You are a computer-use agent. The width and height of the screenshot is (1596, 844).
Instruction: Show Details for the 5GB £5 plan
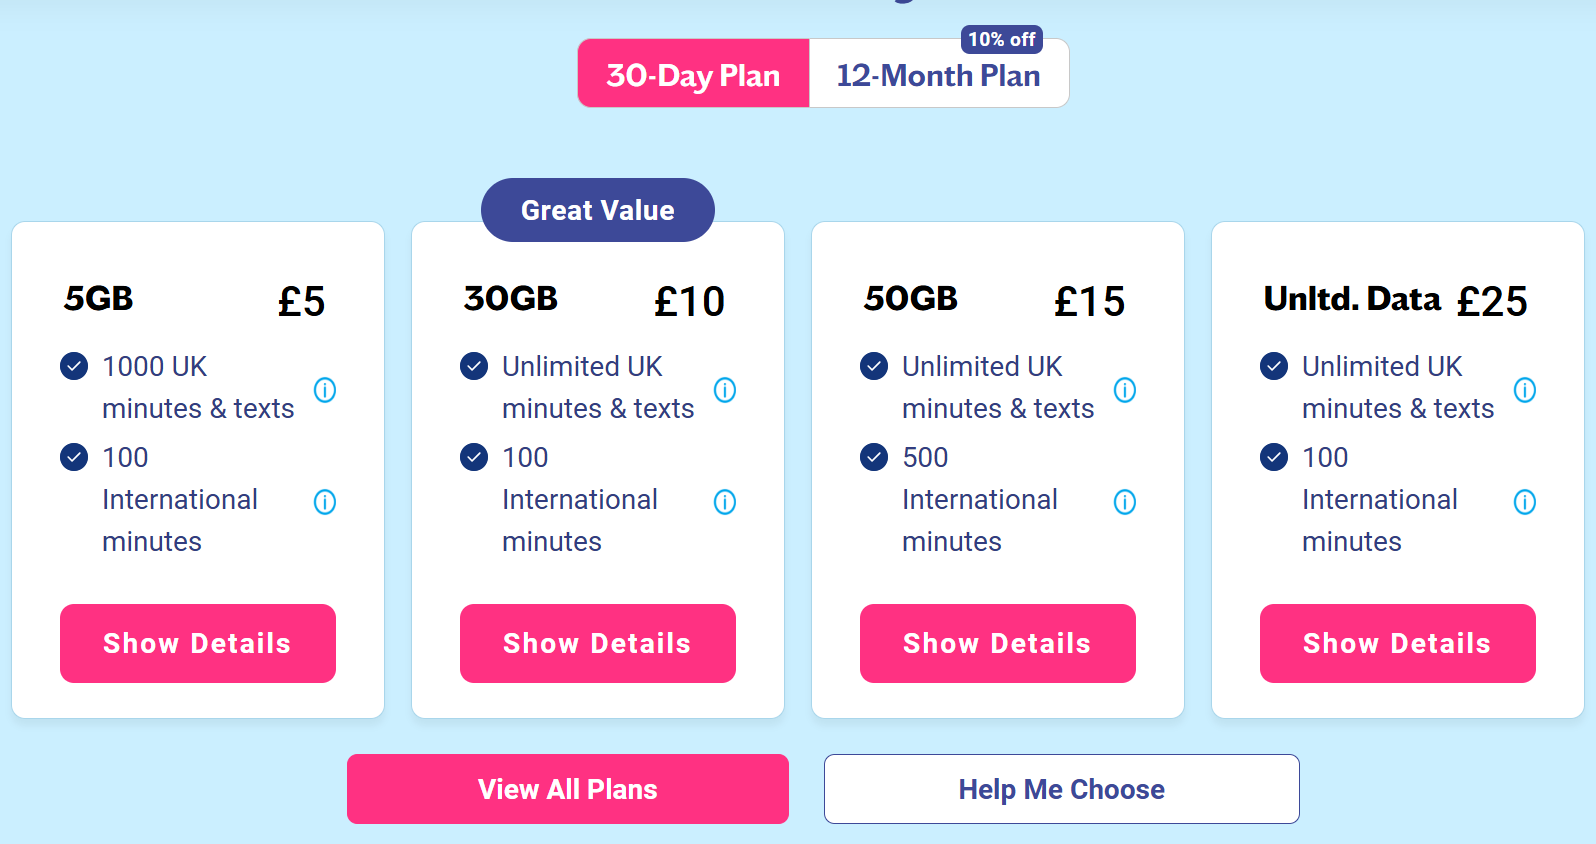pyautogui.click(x=198, y=643)
